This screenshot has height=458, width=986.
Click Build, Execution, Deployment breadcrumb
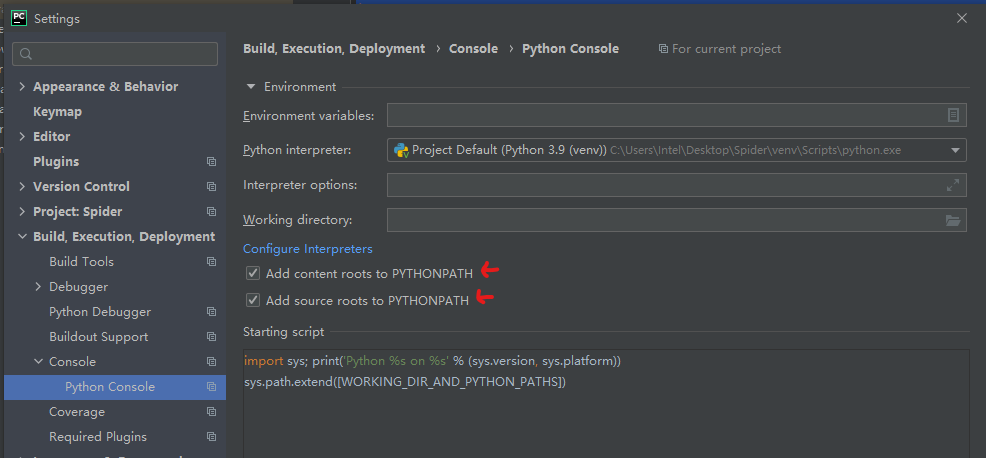334,48
